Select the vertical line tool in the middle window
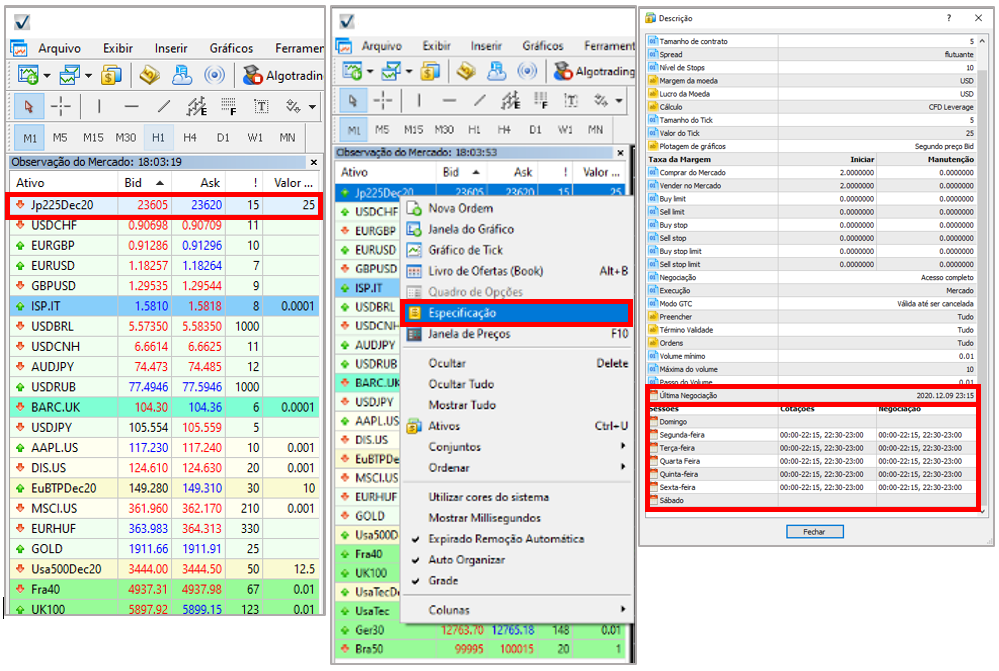Image resolution: width=999 pixels, height=671 pixels. click(419, 100)
